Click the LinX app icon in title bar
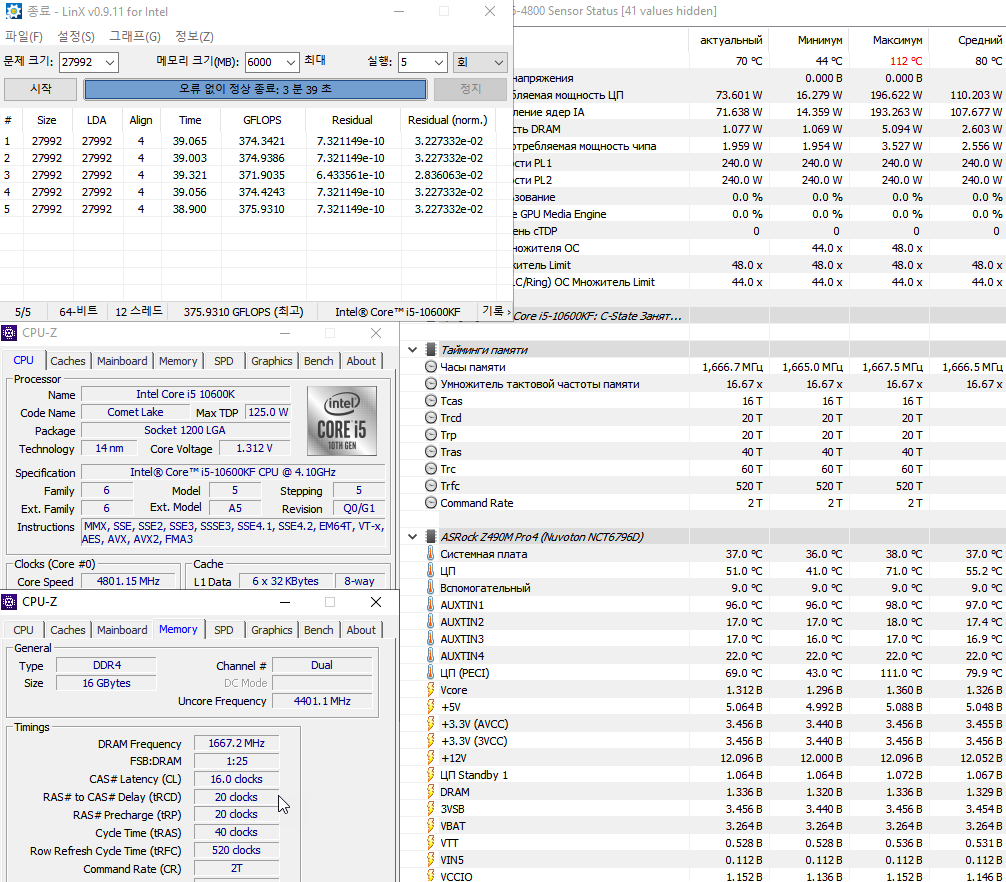Viewport: 1006px width, 882px height. pyautogui.click(x=13, y=11)
